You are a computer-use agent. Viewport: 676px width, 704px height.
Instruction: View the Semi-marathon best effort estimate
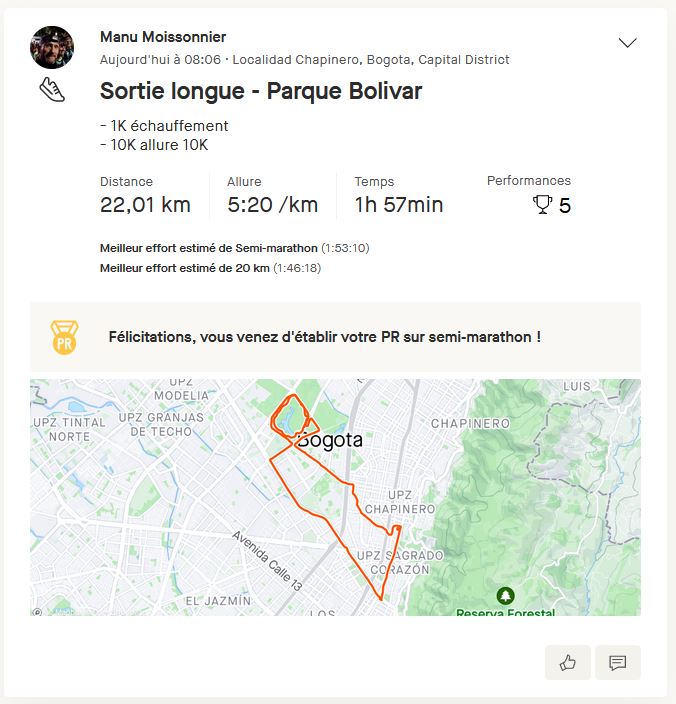[x=234, y=247]
